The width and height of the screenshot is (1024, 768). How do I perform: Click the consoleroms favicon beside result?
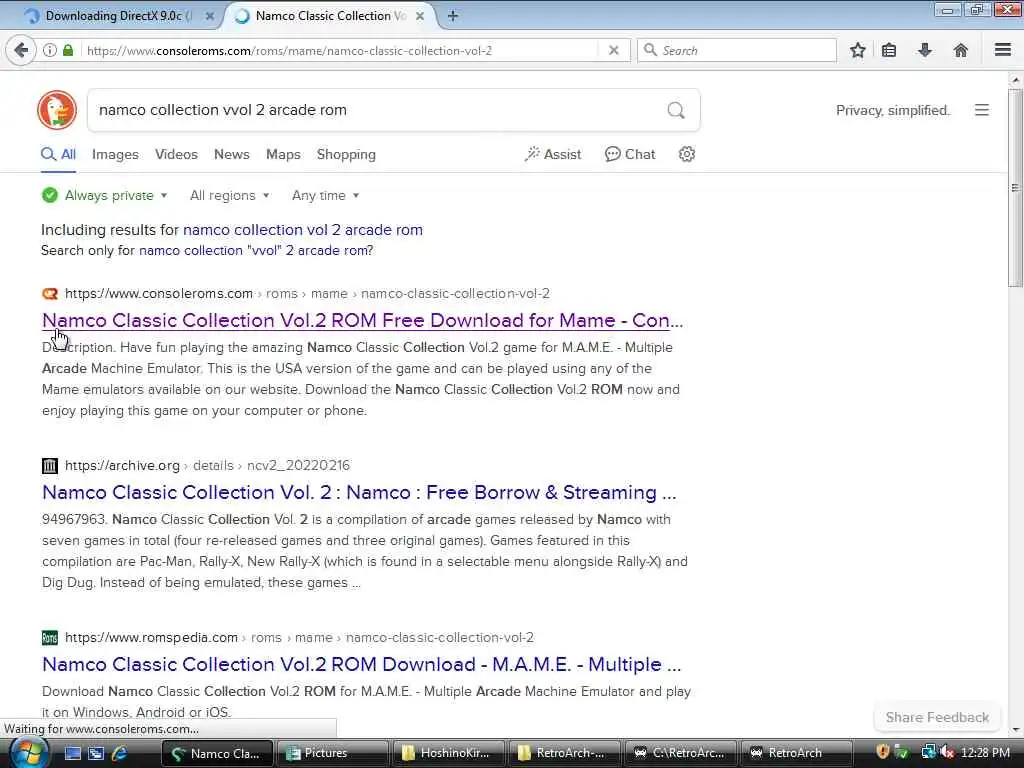coord(50,294)
